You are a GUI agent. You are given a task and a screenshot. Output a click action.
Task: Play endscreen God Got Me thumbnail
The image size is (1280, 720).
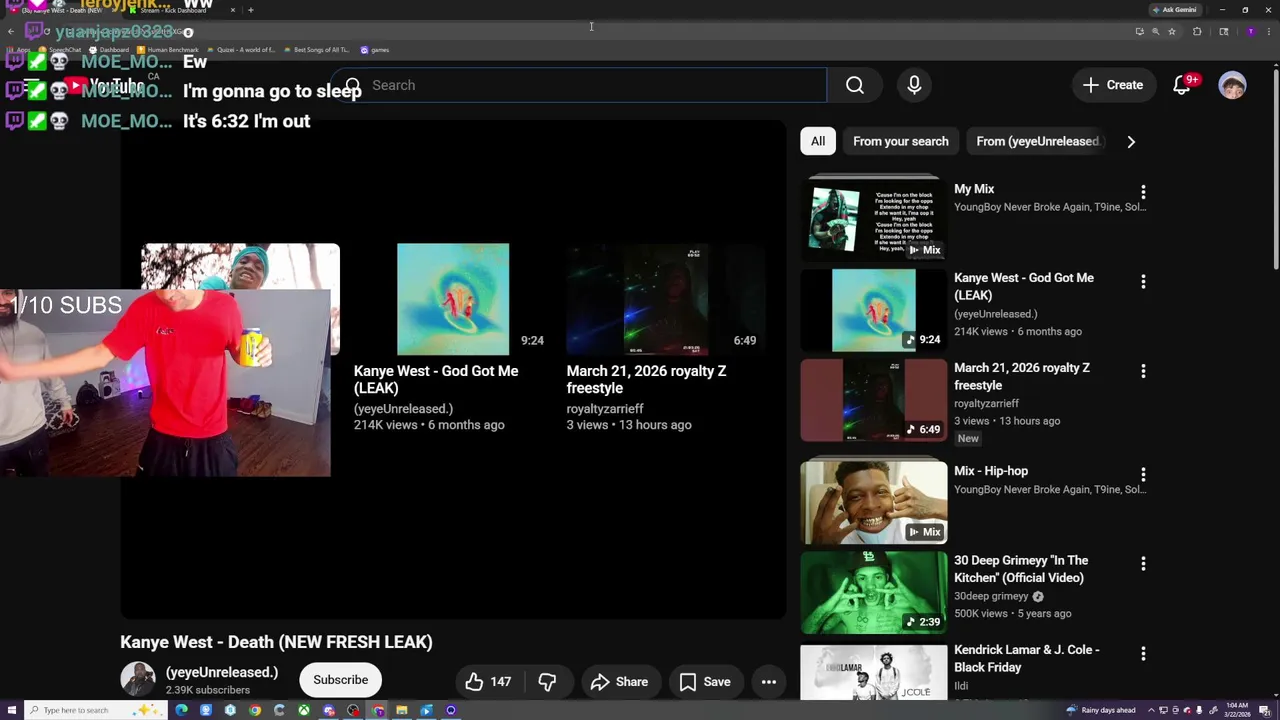[x=453, y=299]
